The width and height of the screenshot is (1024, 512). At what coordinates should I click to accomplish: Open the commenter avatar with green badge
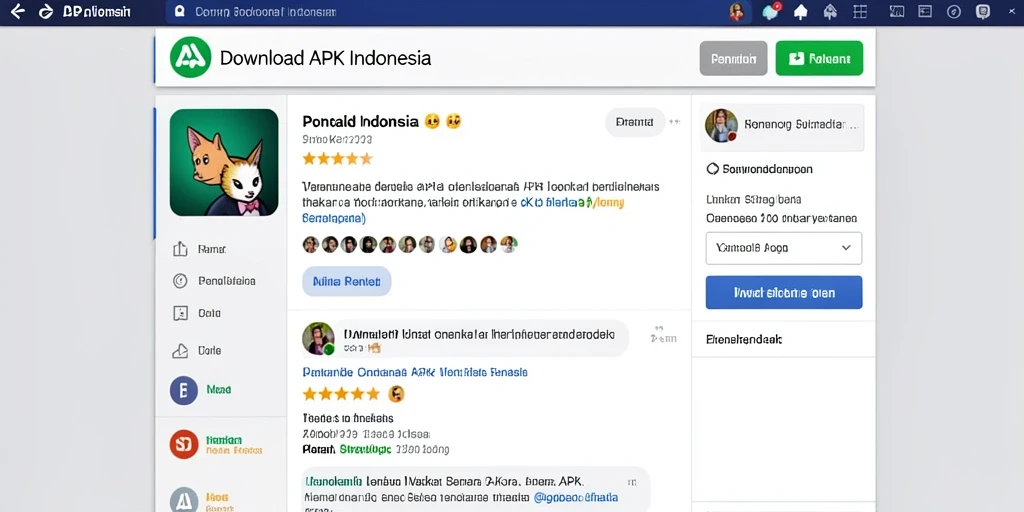coord(318,338)
